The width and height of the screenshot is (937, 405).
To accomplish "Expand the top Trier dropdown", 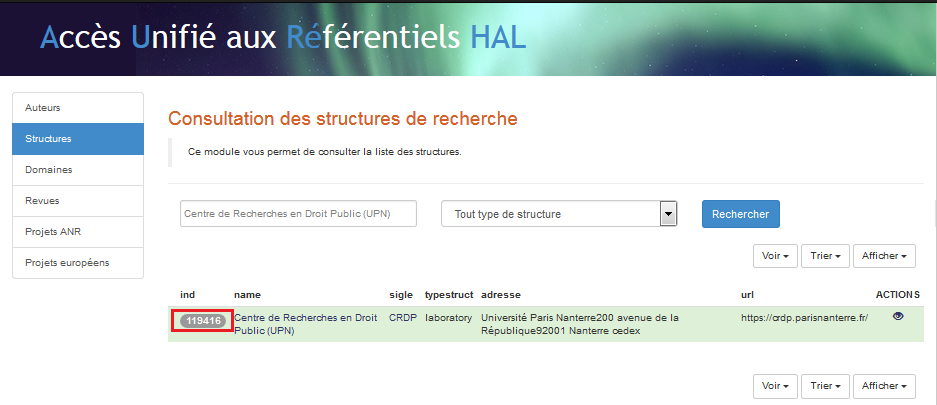I will coord(825,256).
